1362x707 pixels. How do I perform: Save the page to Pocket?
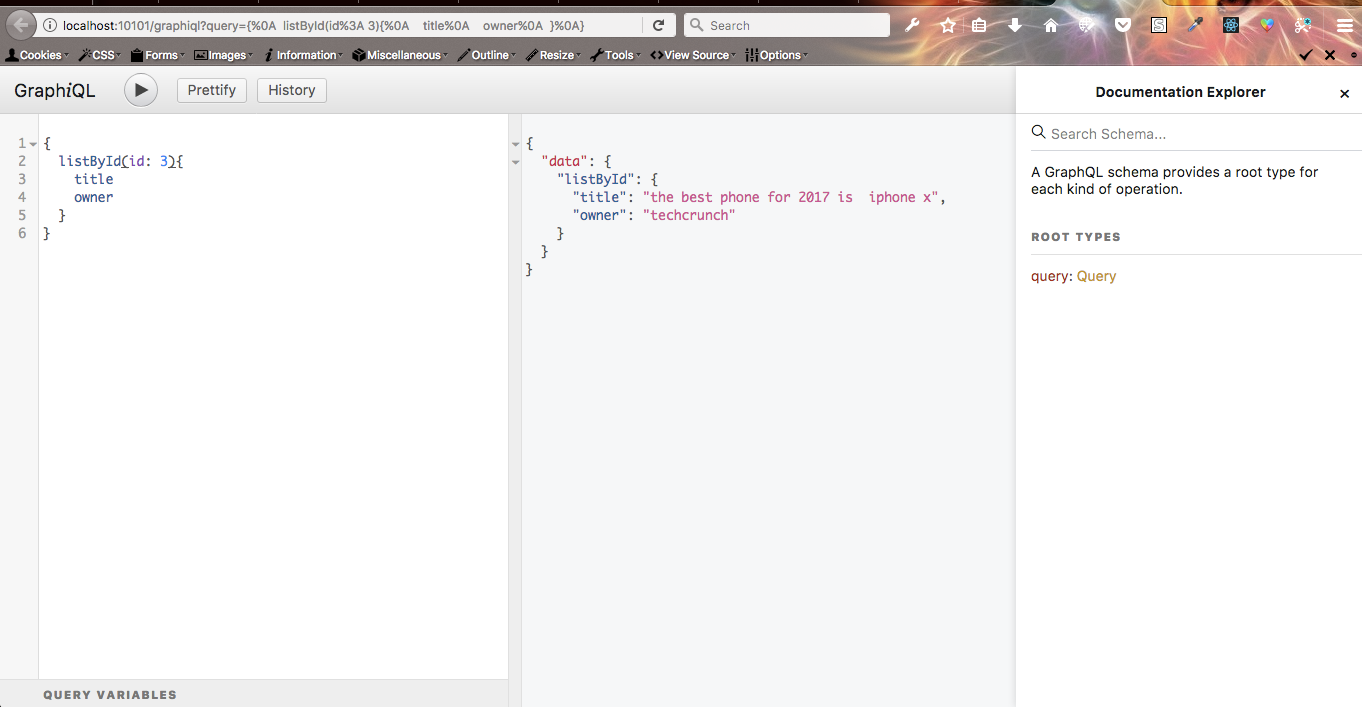(x=1123, y=25)
